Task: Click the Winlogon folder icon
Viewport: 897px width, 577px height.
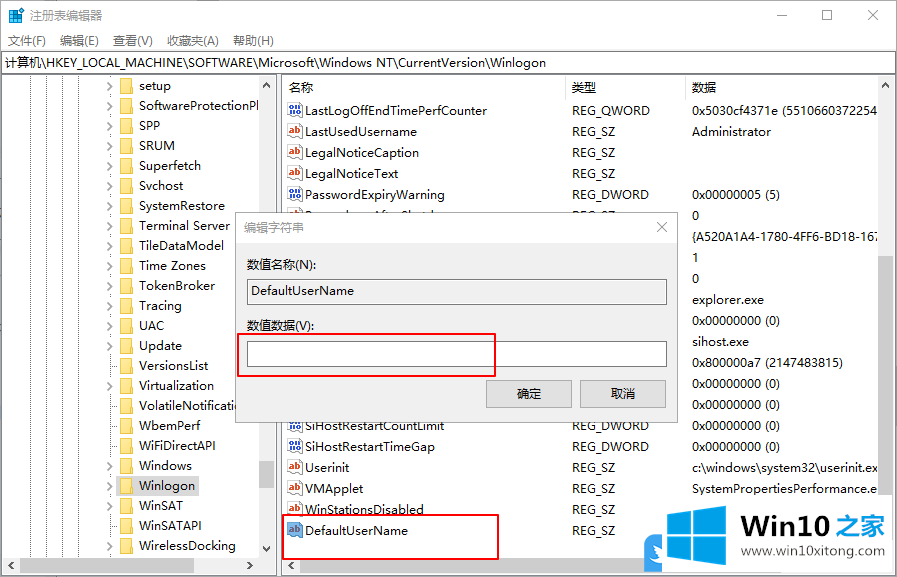Action: 126,486
